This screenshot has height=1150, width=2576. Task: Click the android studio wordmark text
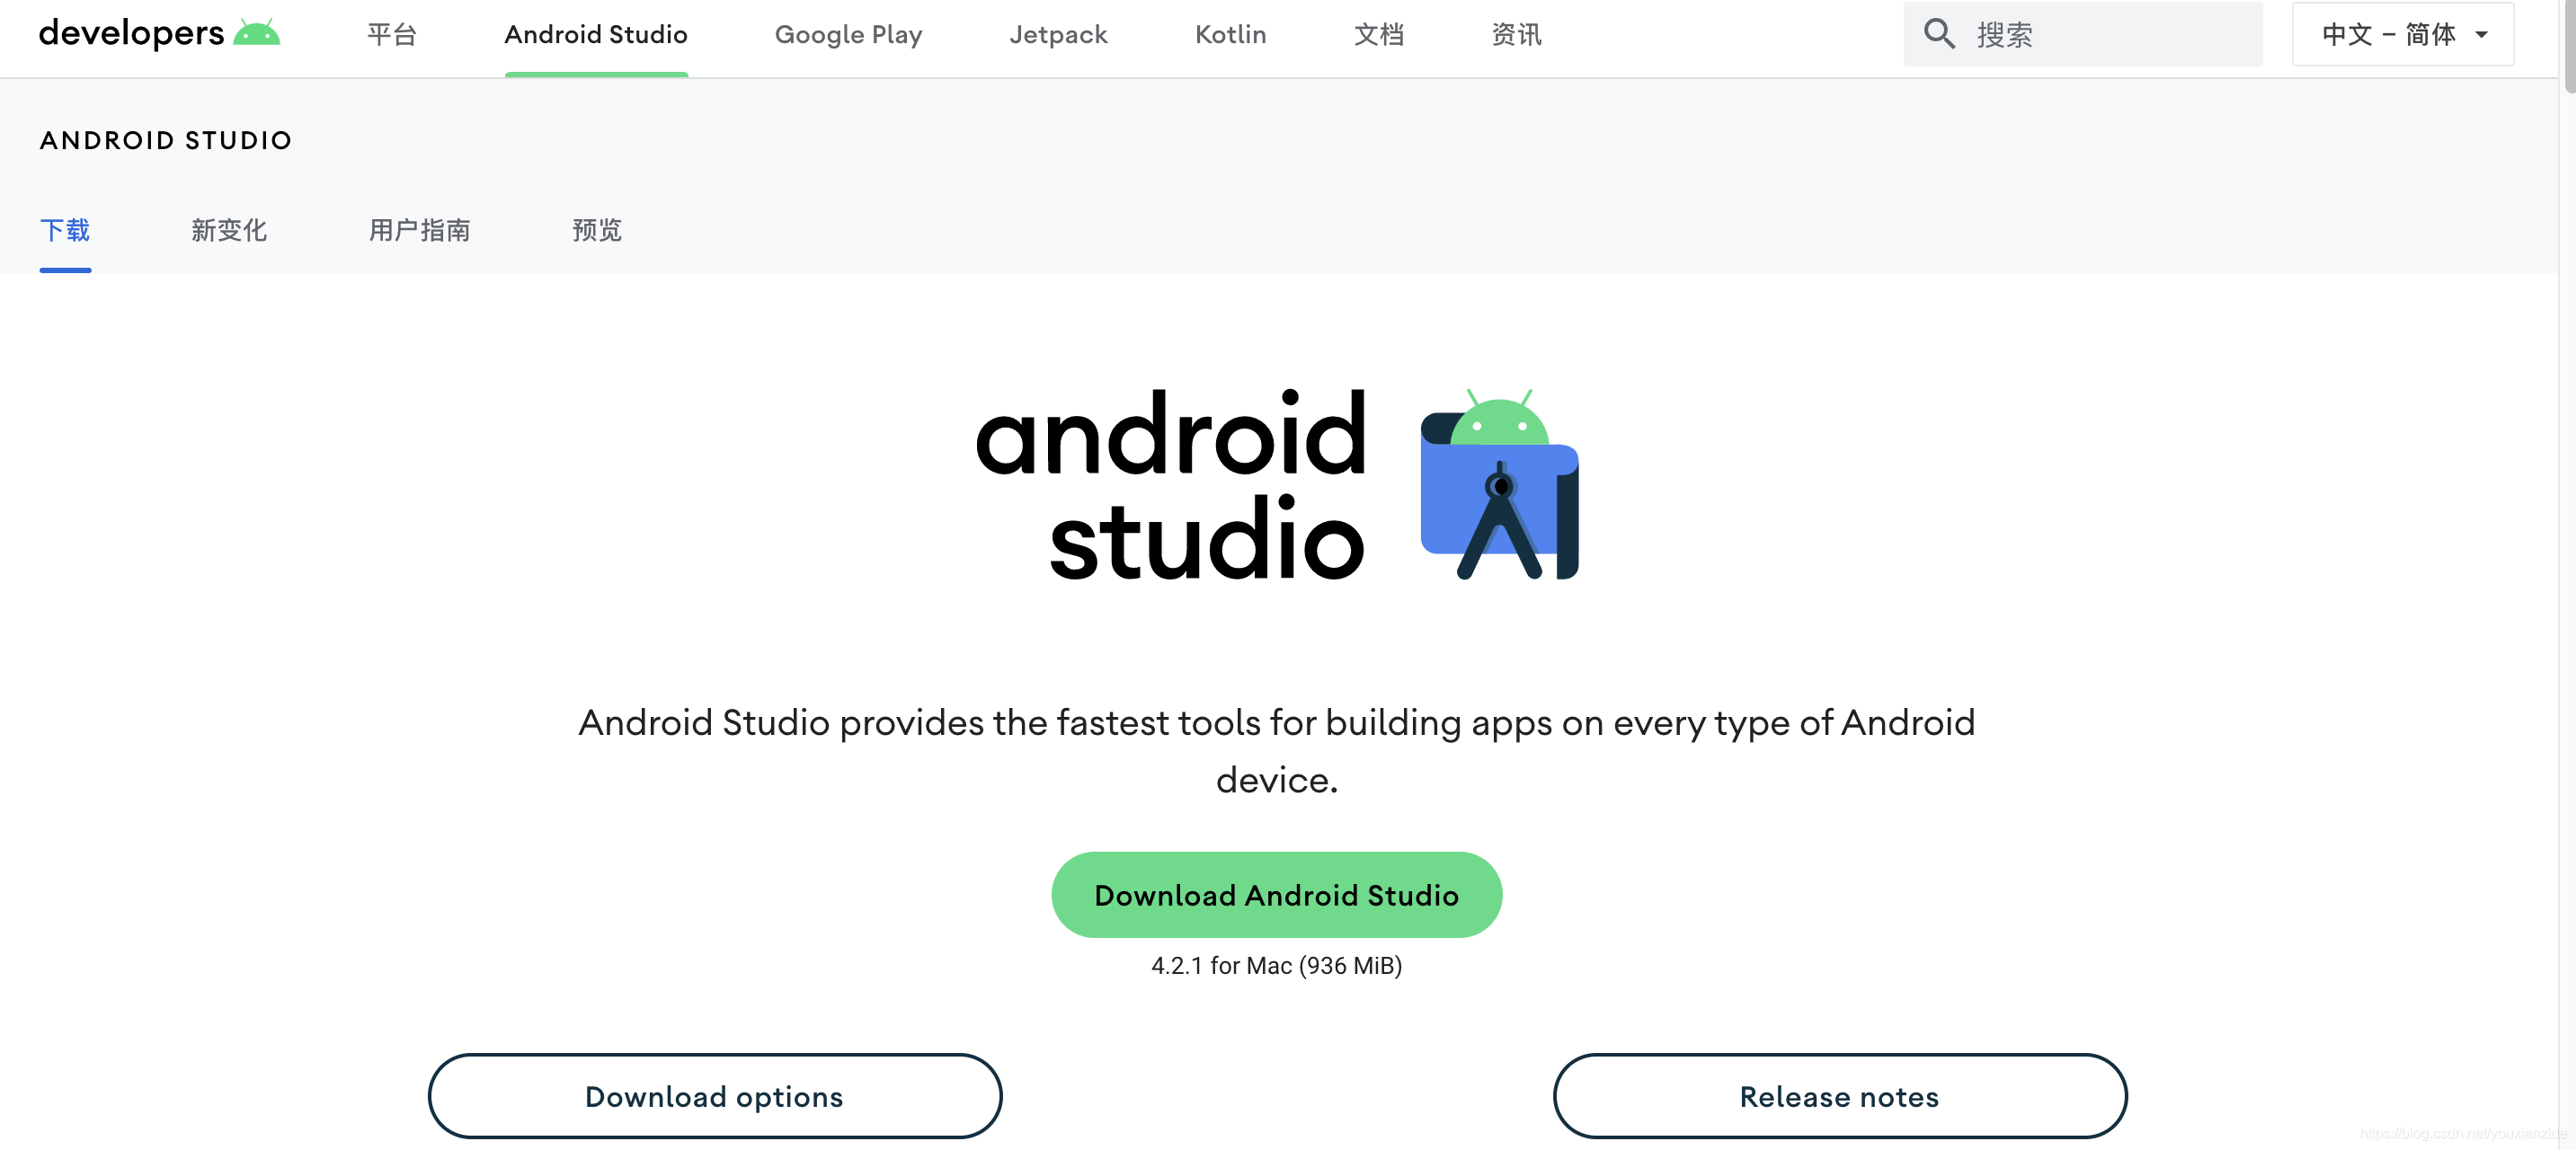click(1170, 486)
